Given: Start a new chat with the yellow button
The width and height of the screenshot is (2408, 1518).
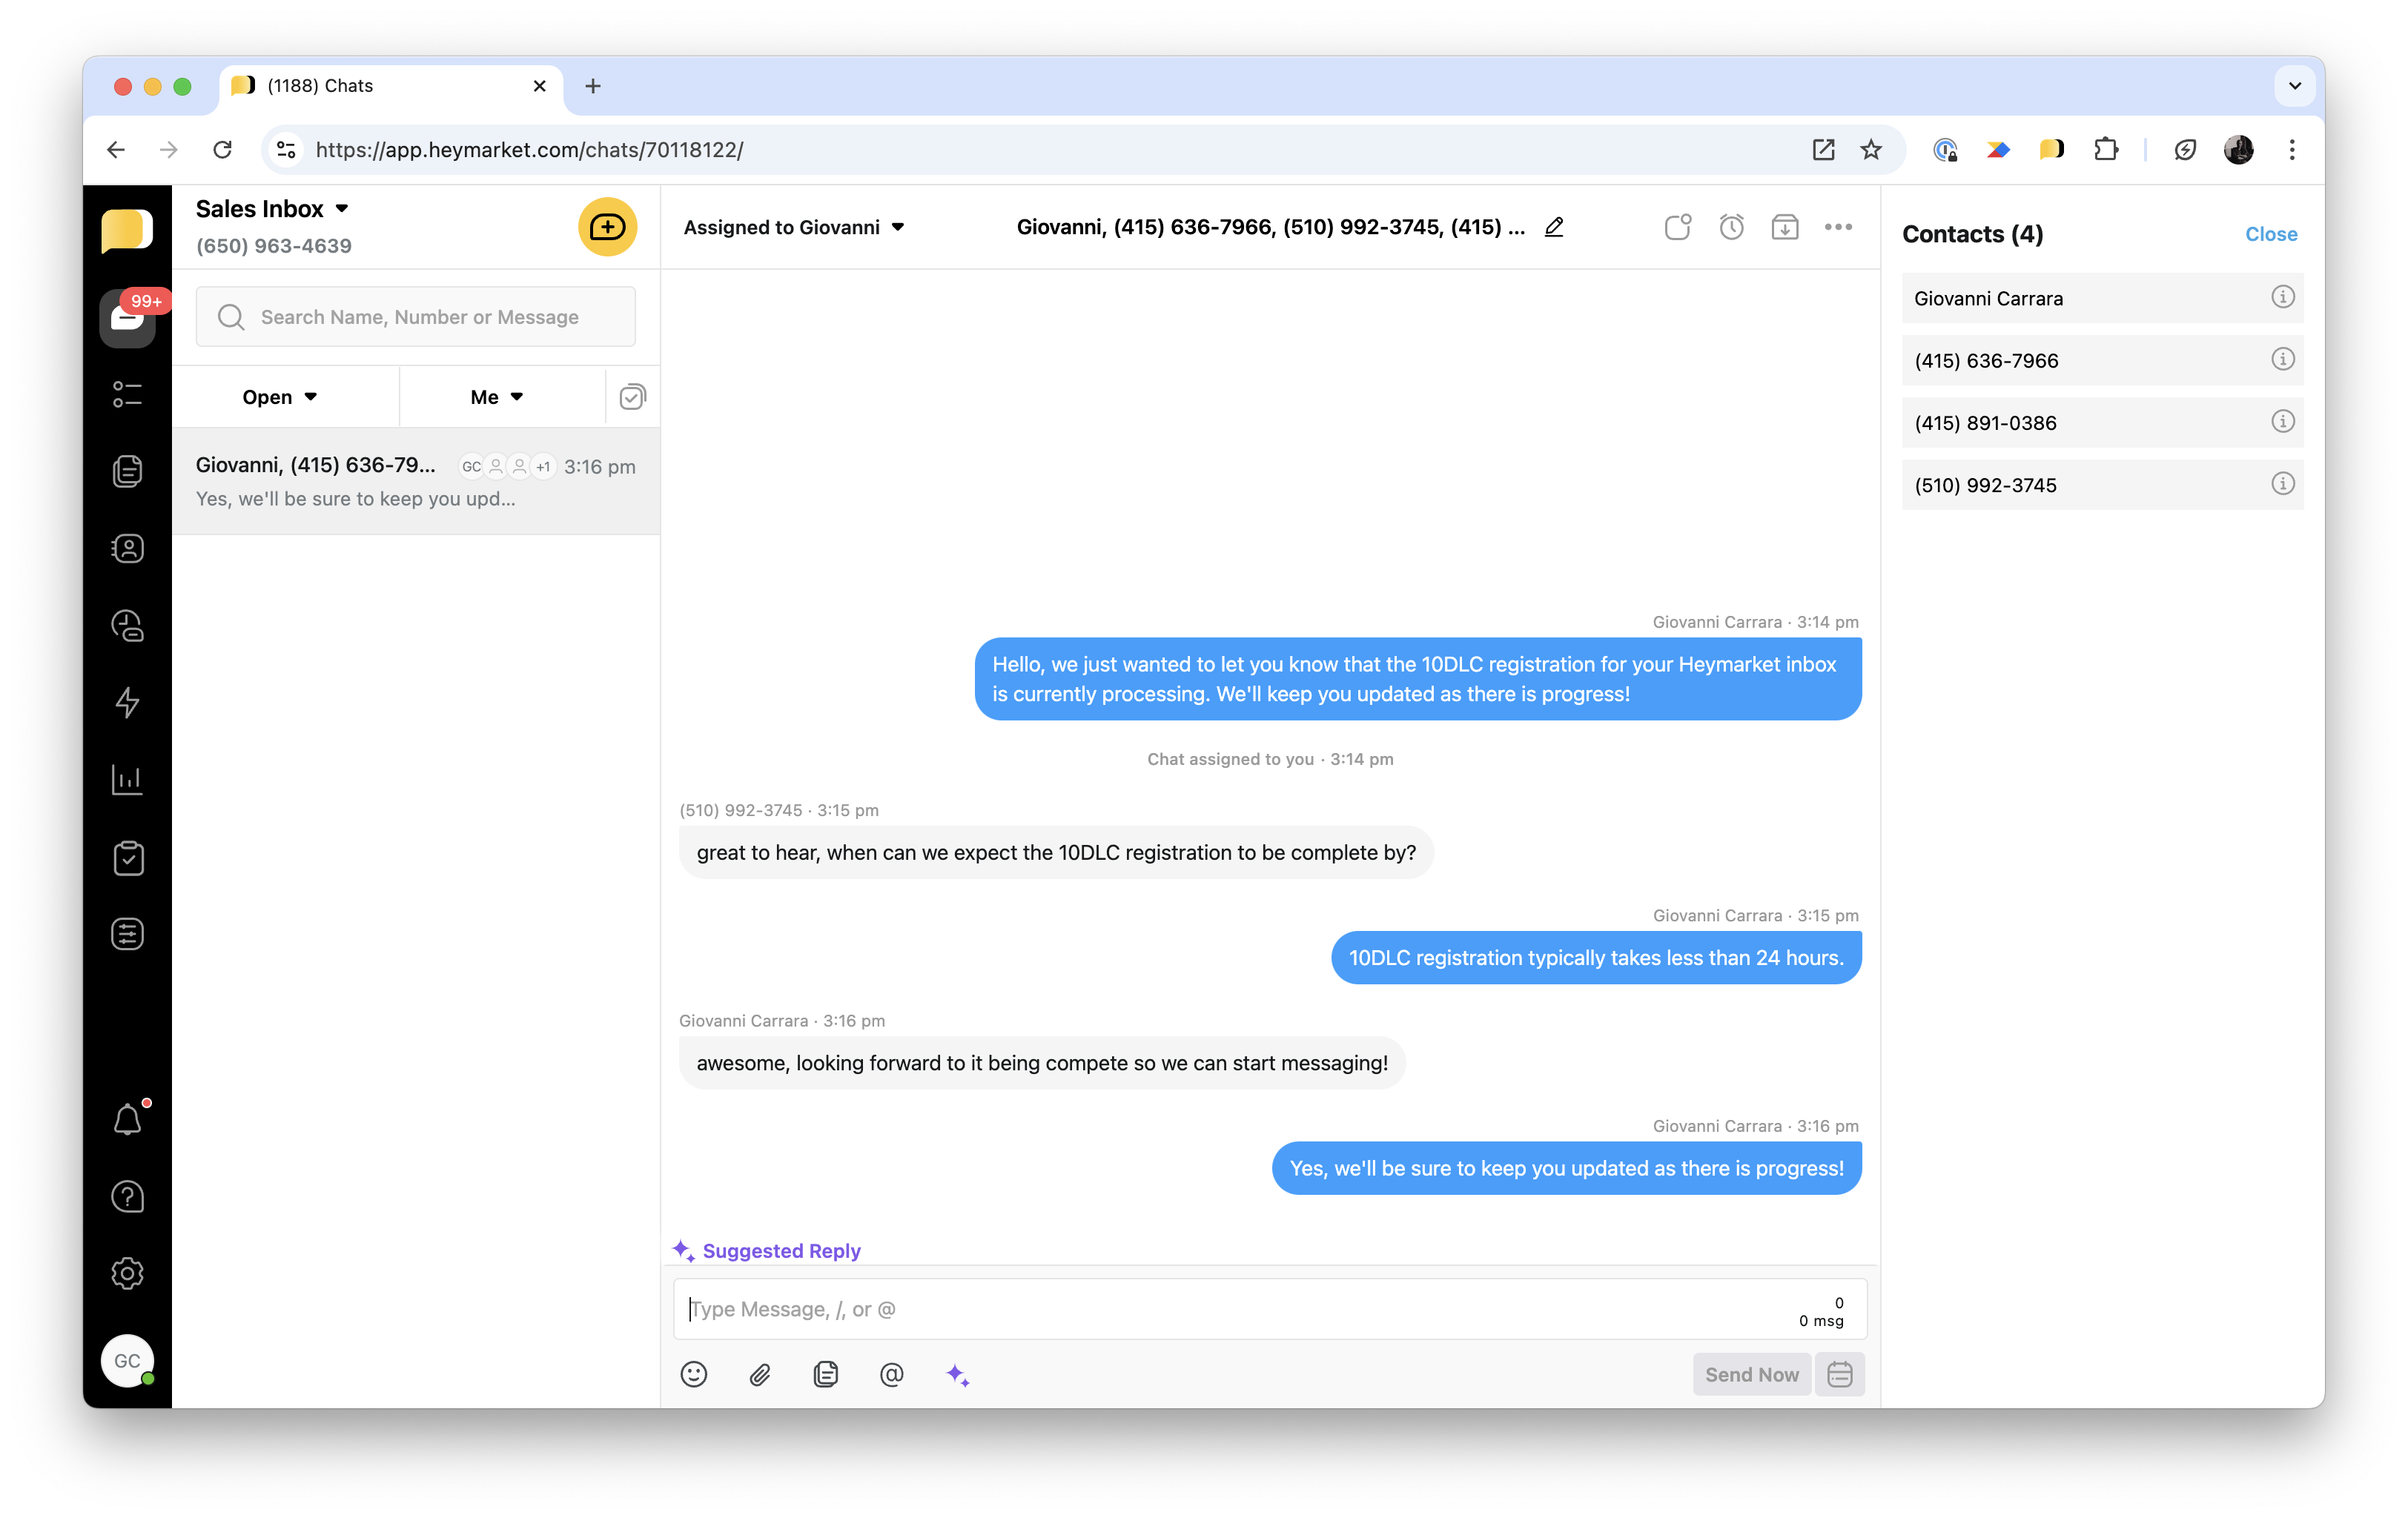Looking at the screenshot, I should (607, 227).
